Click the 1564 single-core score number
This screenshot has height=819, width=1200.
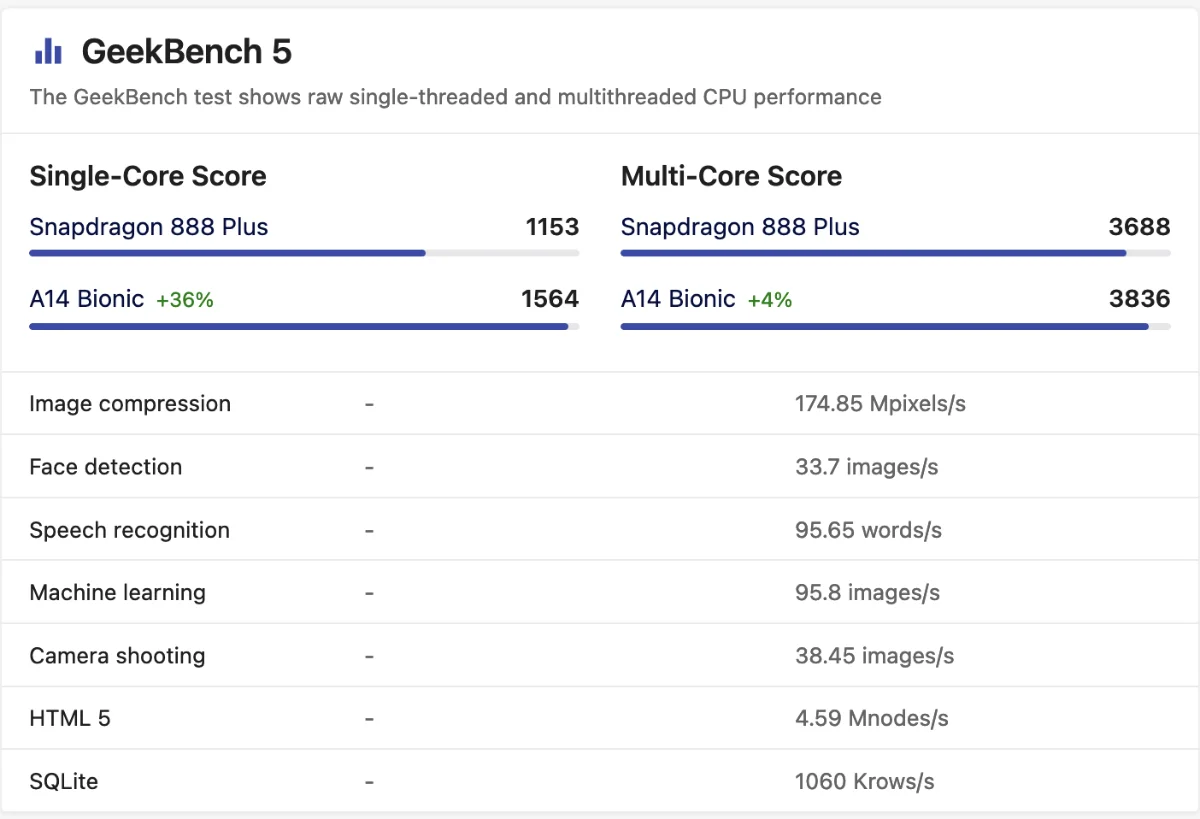pos(550,298)
